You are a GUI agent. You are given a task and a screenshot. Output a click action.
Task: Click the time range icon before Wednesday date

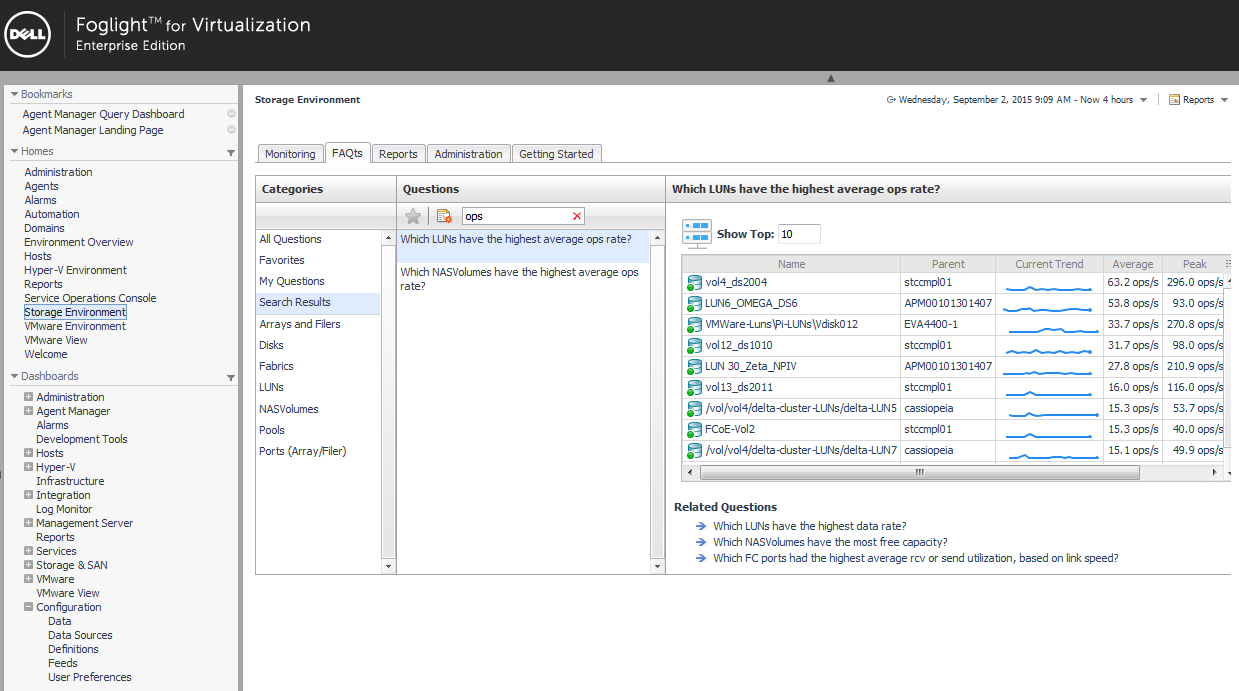(891, 100)
